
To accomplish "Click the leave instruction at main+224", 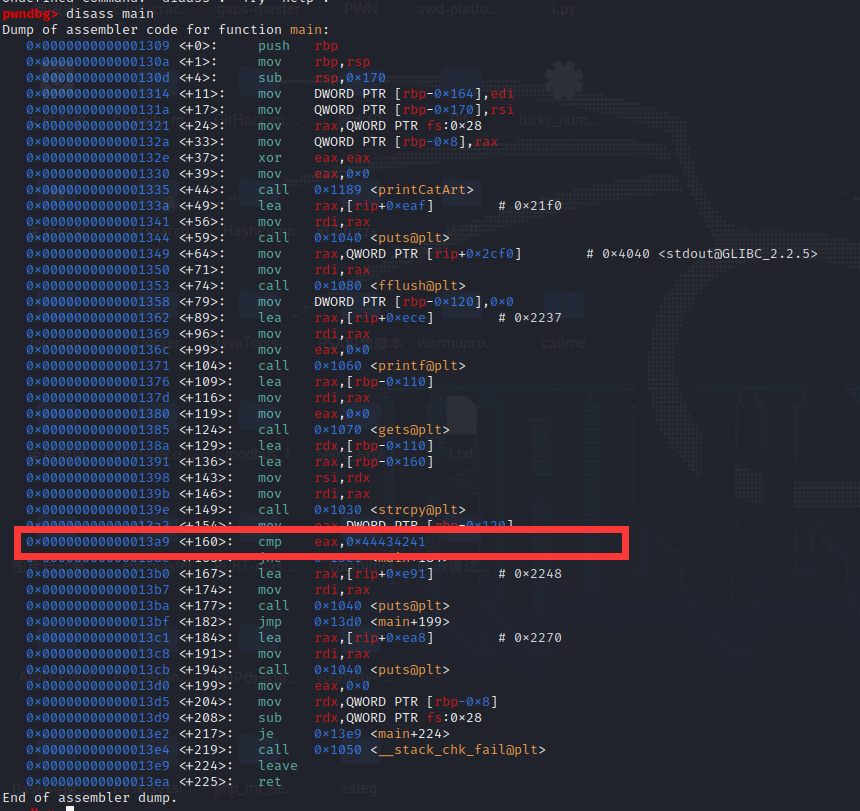I will pos(278,765).
